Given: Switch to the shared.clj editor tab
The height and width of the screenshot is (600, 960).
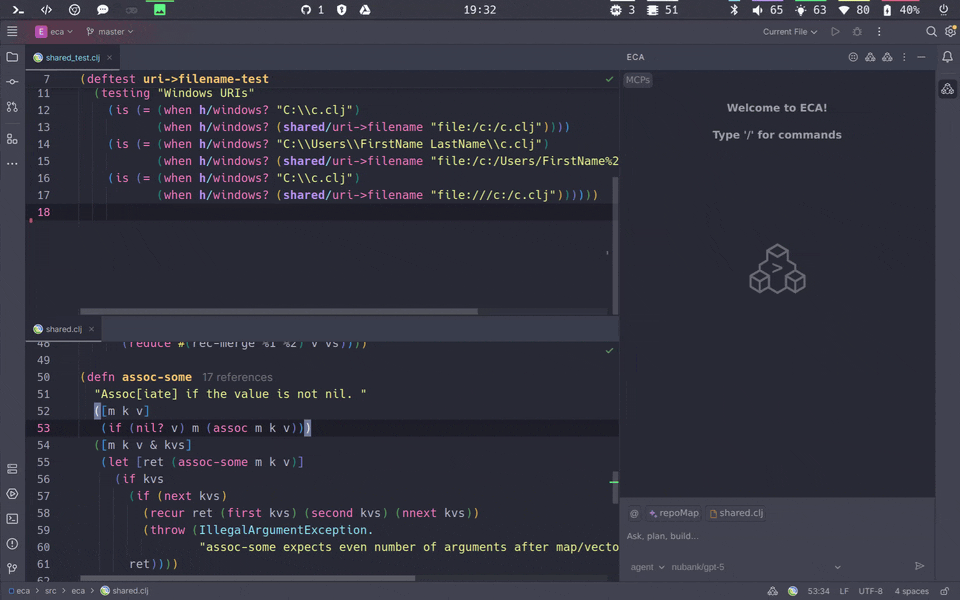Looking at the screenshot, I should coord(62,328).
